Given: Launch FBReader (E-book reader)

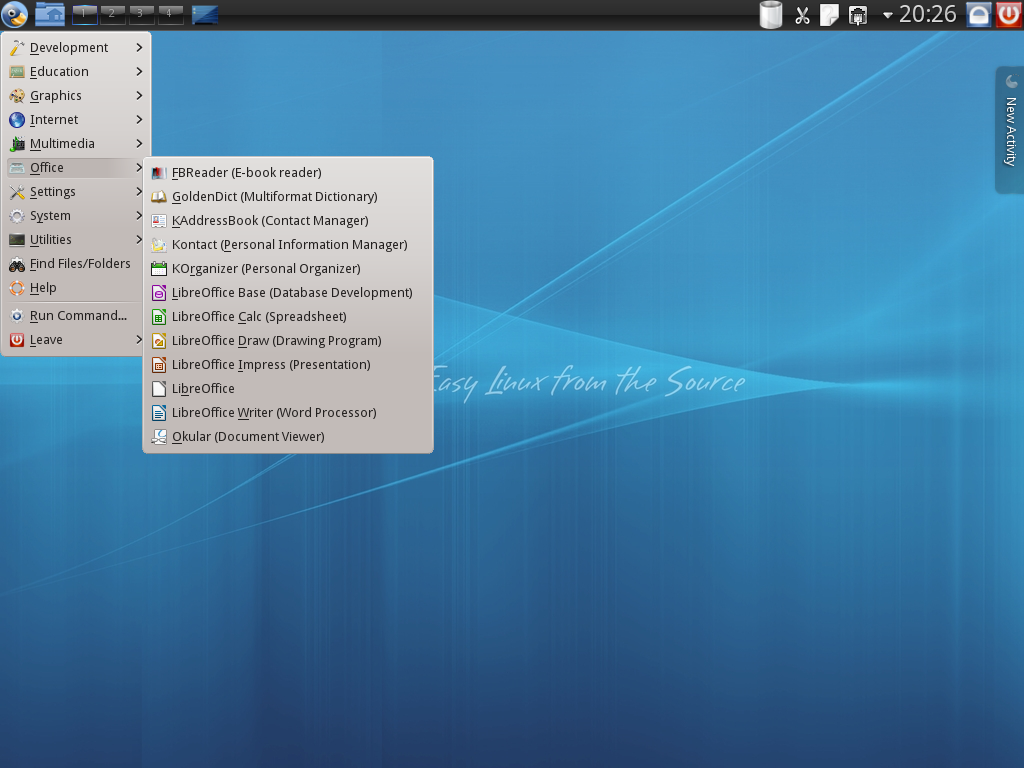Looking at the screenshot, I should (288, 173).
